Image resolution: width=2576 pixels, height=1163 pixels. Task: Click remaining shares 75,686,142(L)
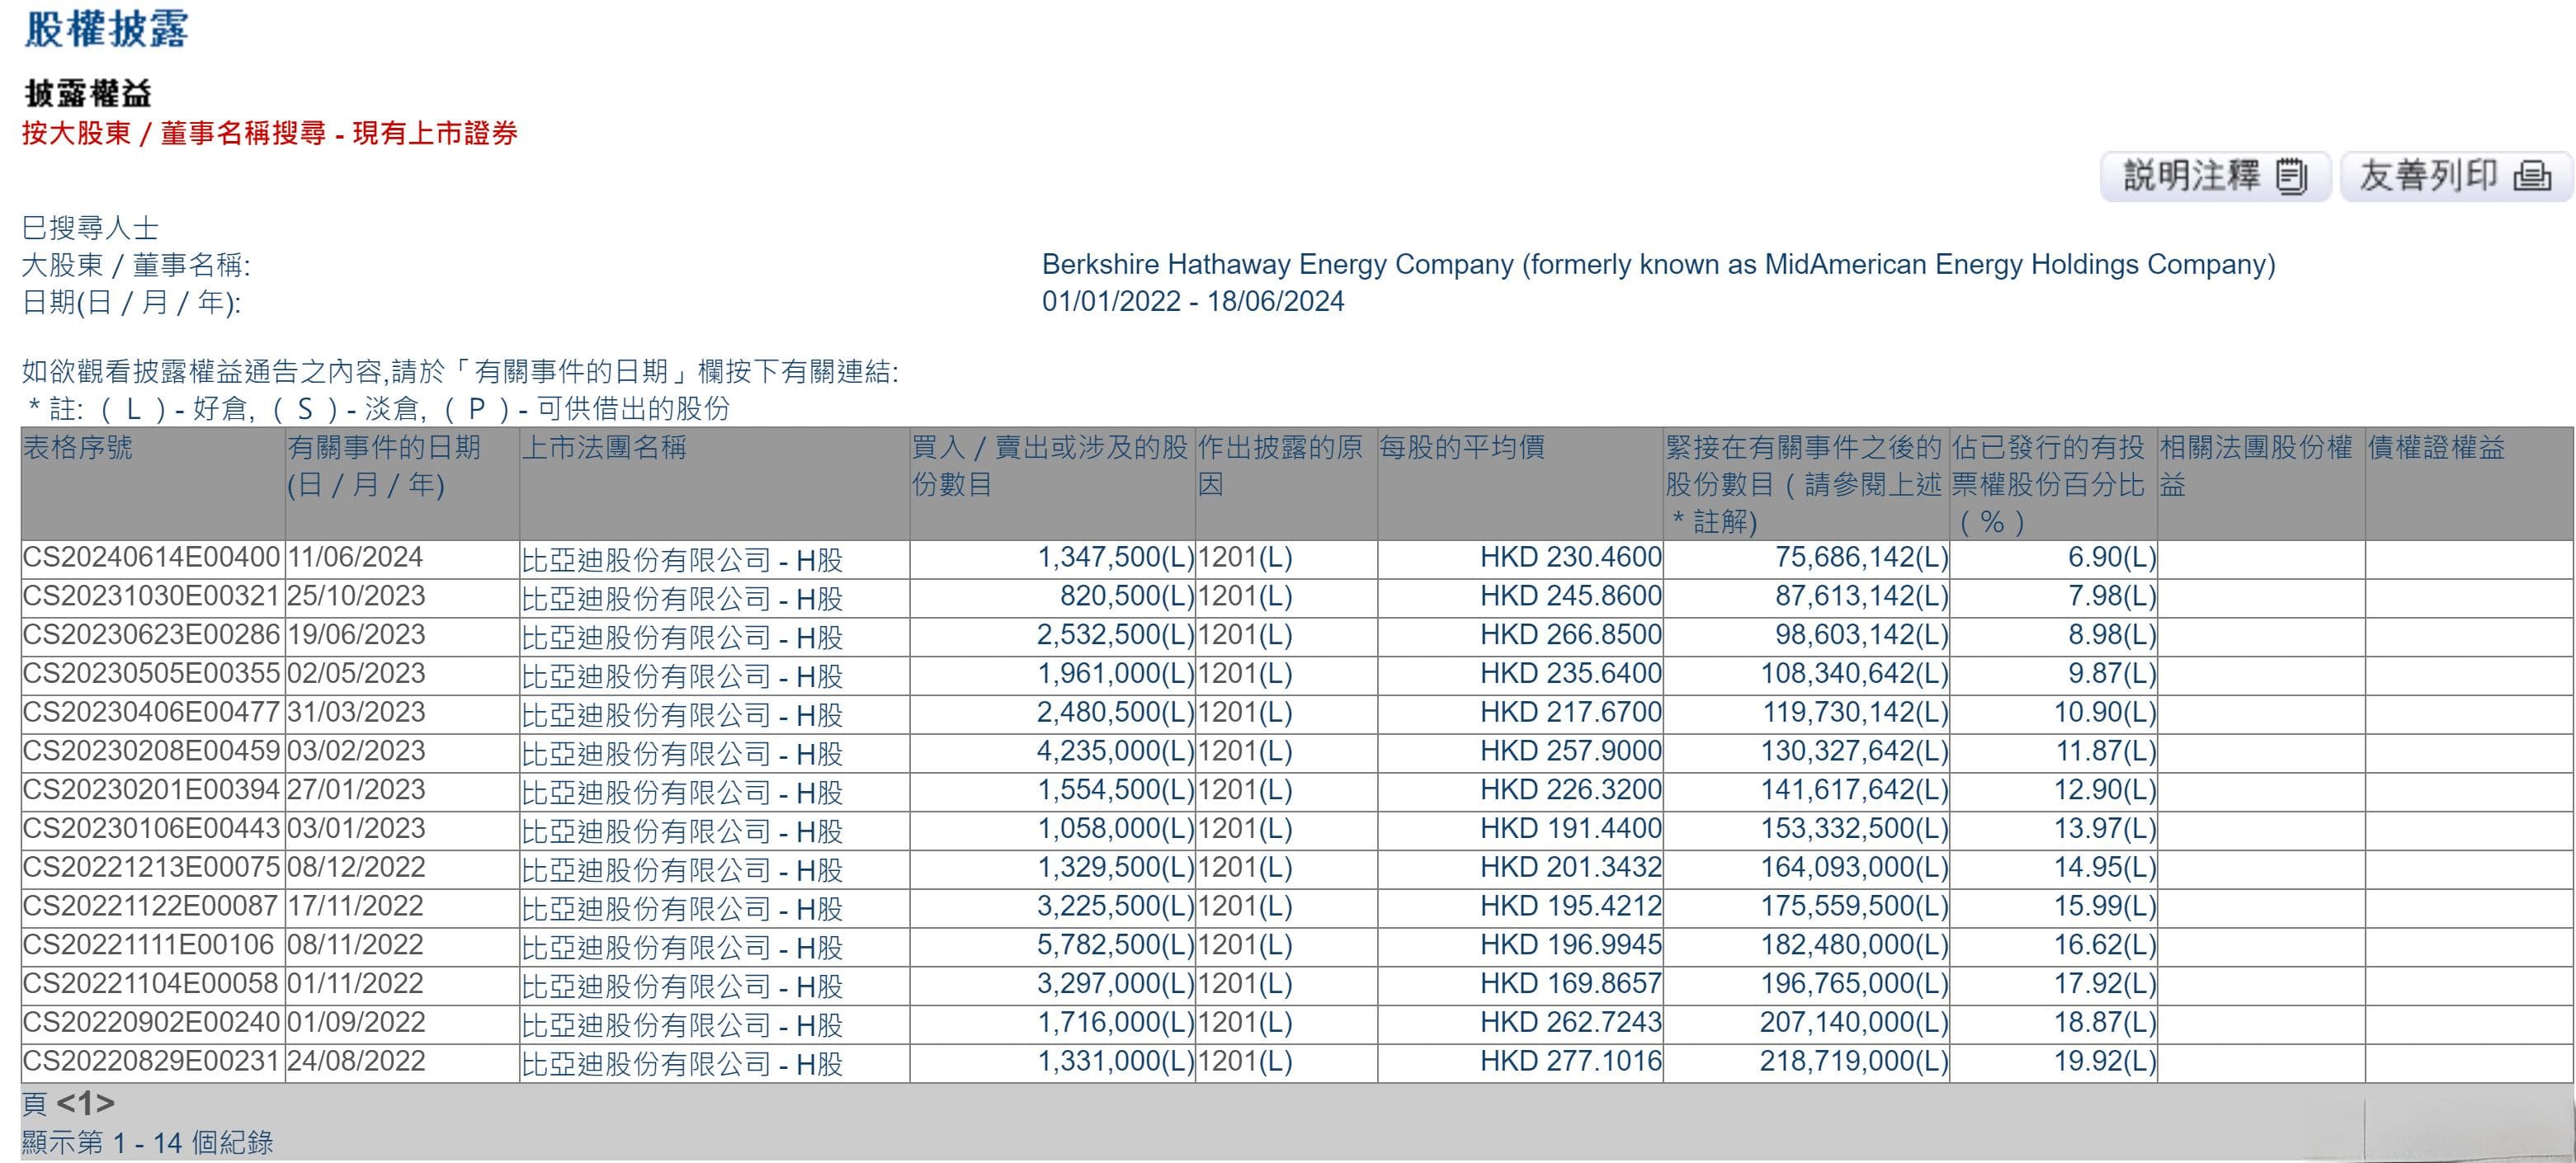click(1862, 558)
